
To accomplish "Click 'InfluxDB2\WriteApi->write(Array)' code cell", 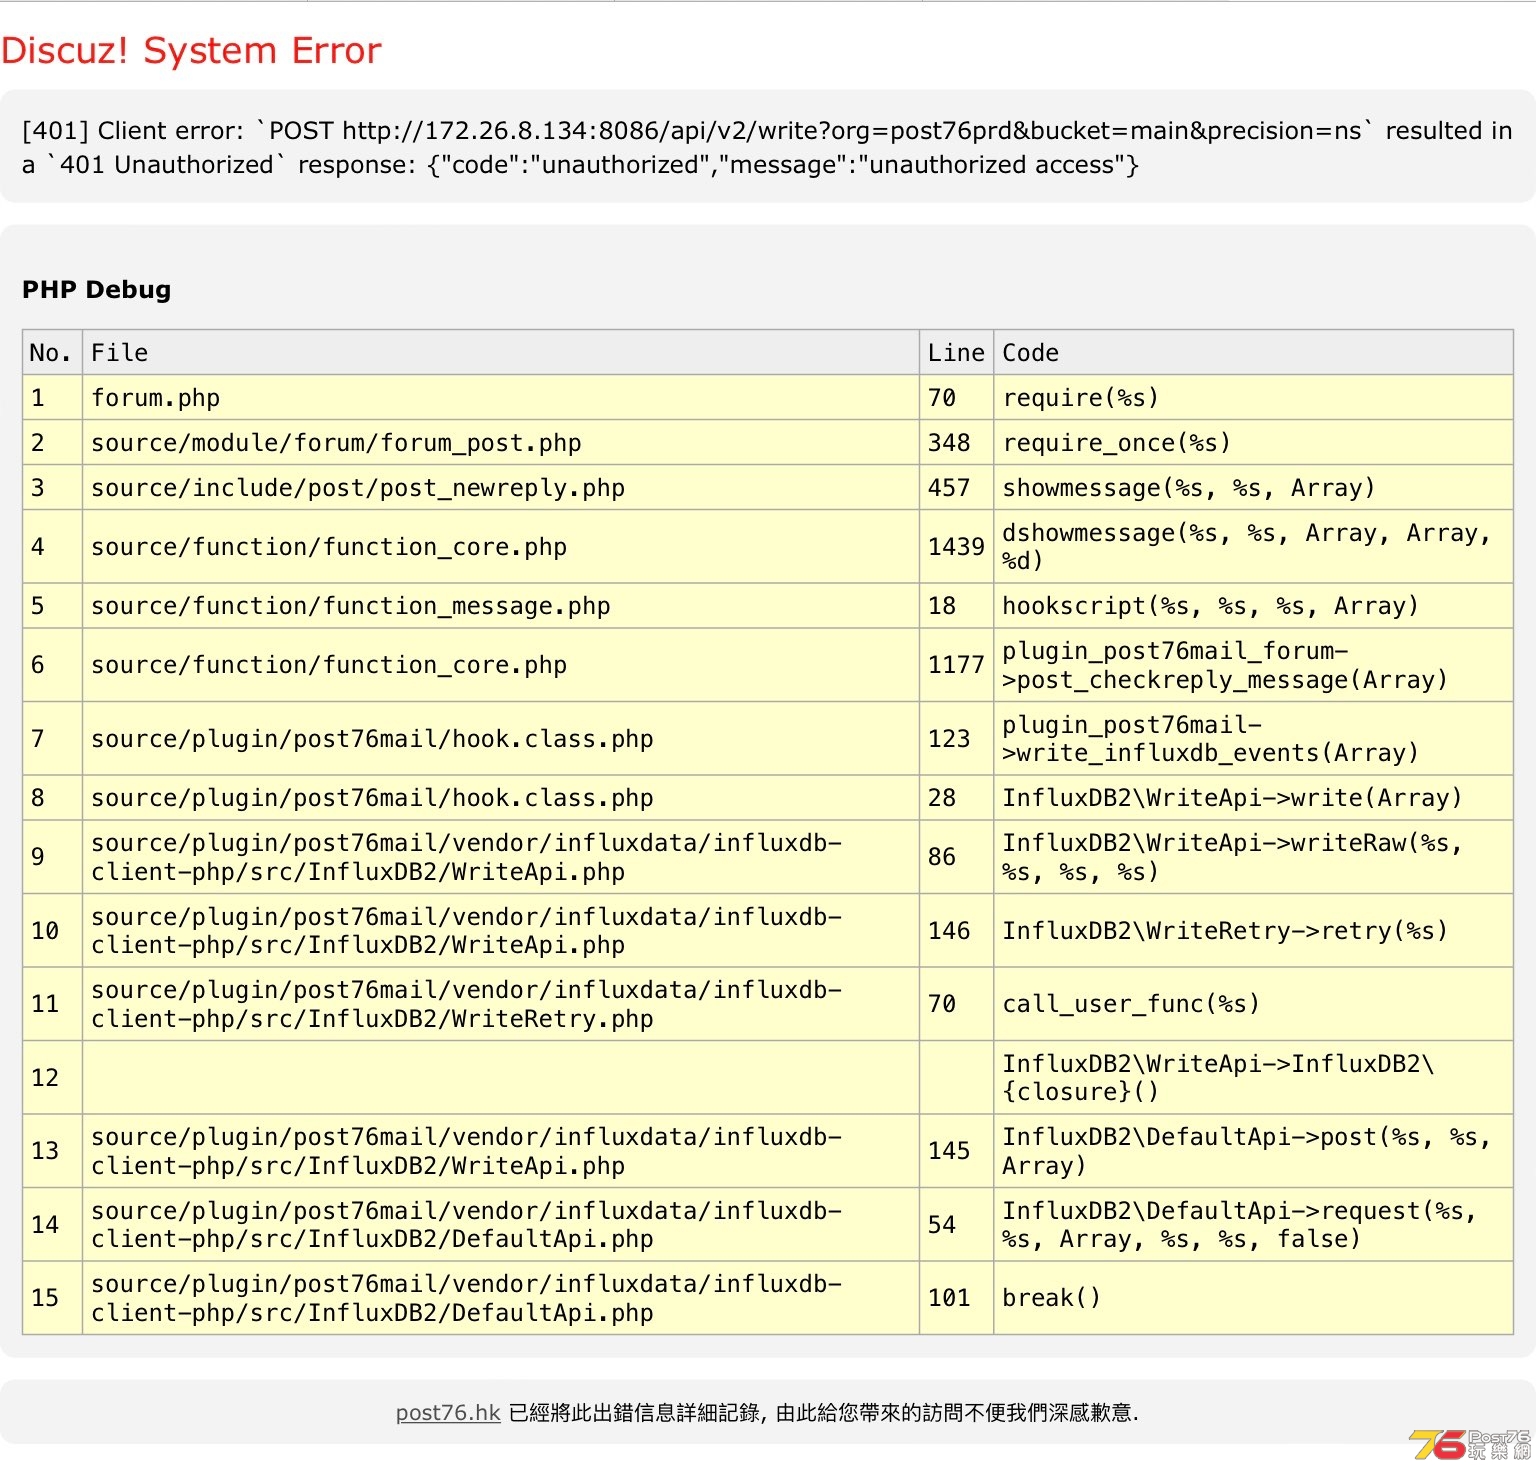I will 1253,797.
